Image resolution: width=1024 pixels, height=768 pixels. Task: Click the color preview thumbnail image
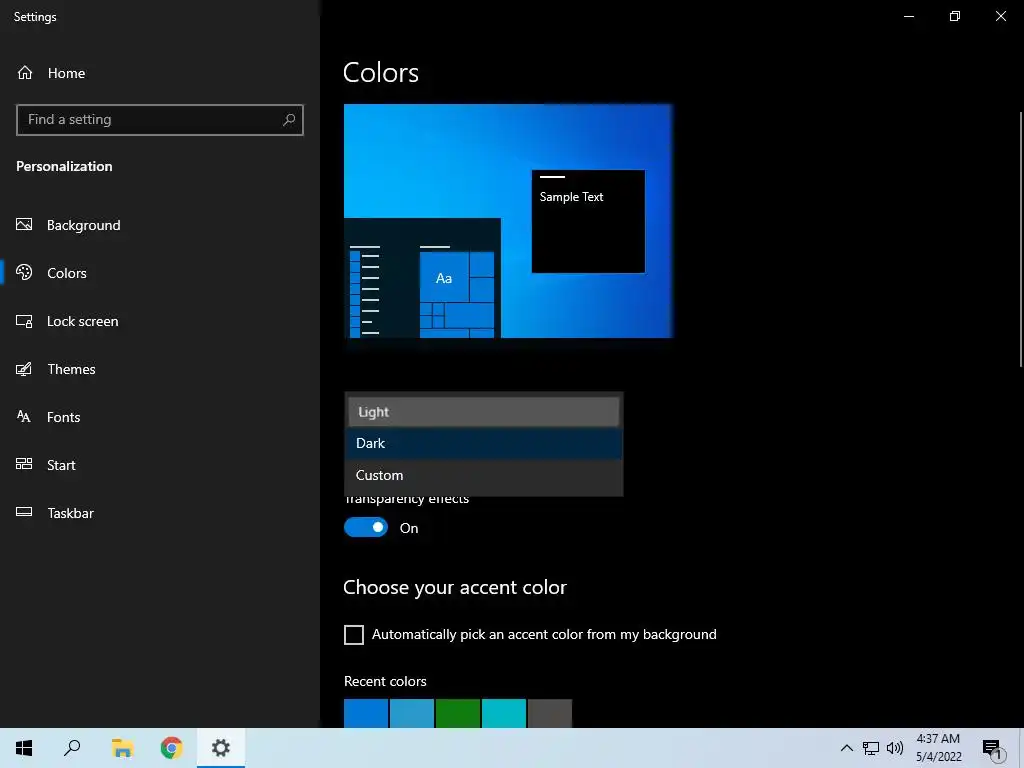(x=507, y=221)
